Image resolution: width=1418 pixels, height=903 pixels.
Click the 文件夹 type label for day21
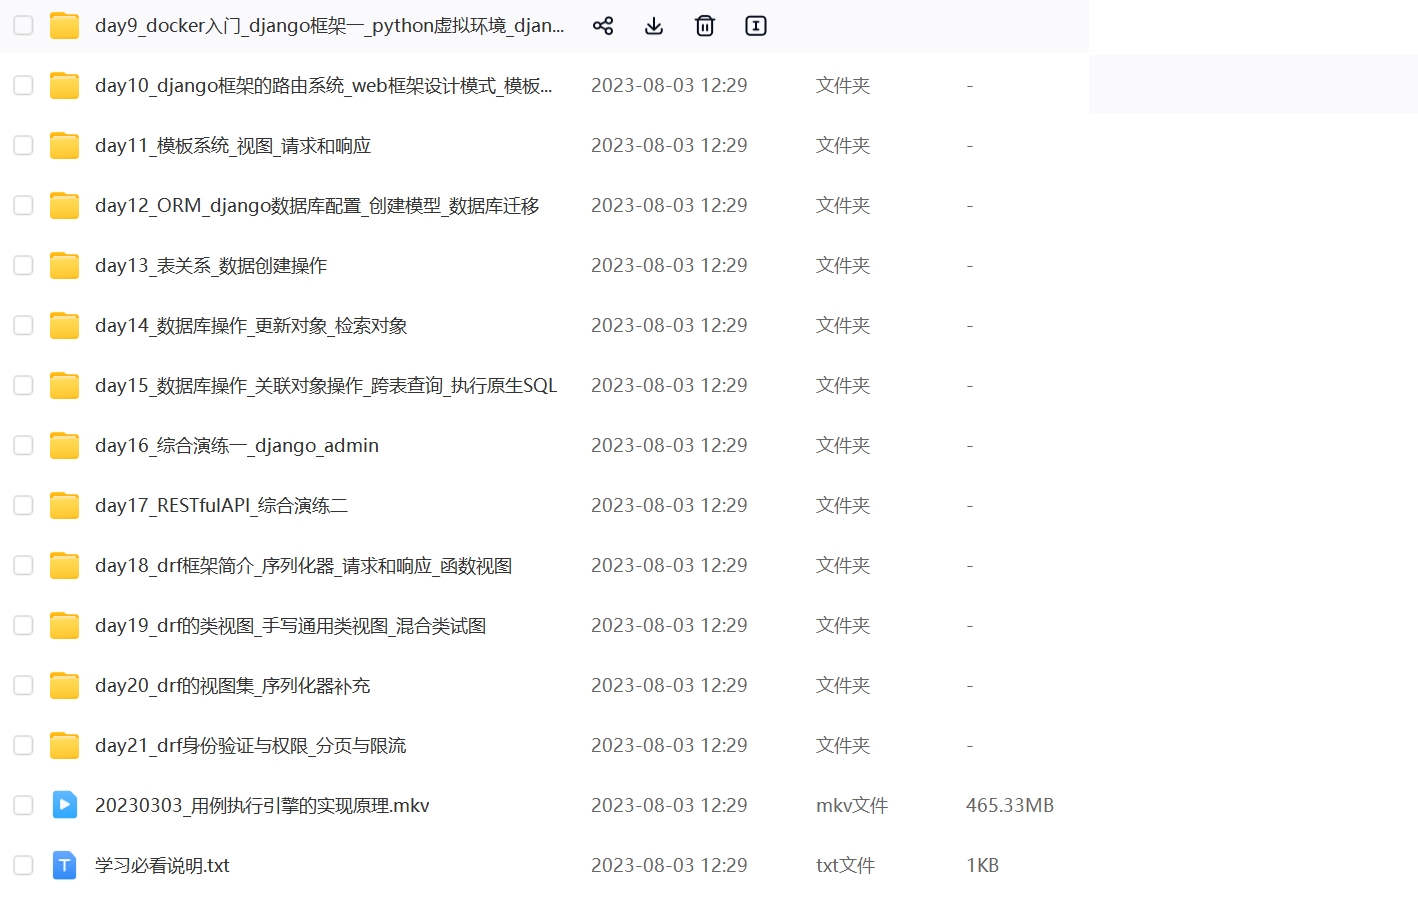coord(843,746)
